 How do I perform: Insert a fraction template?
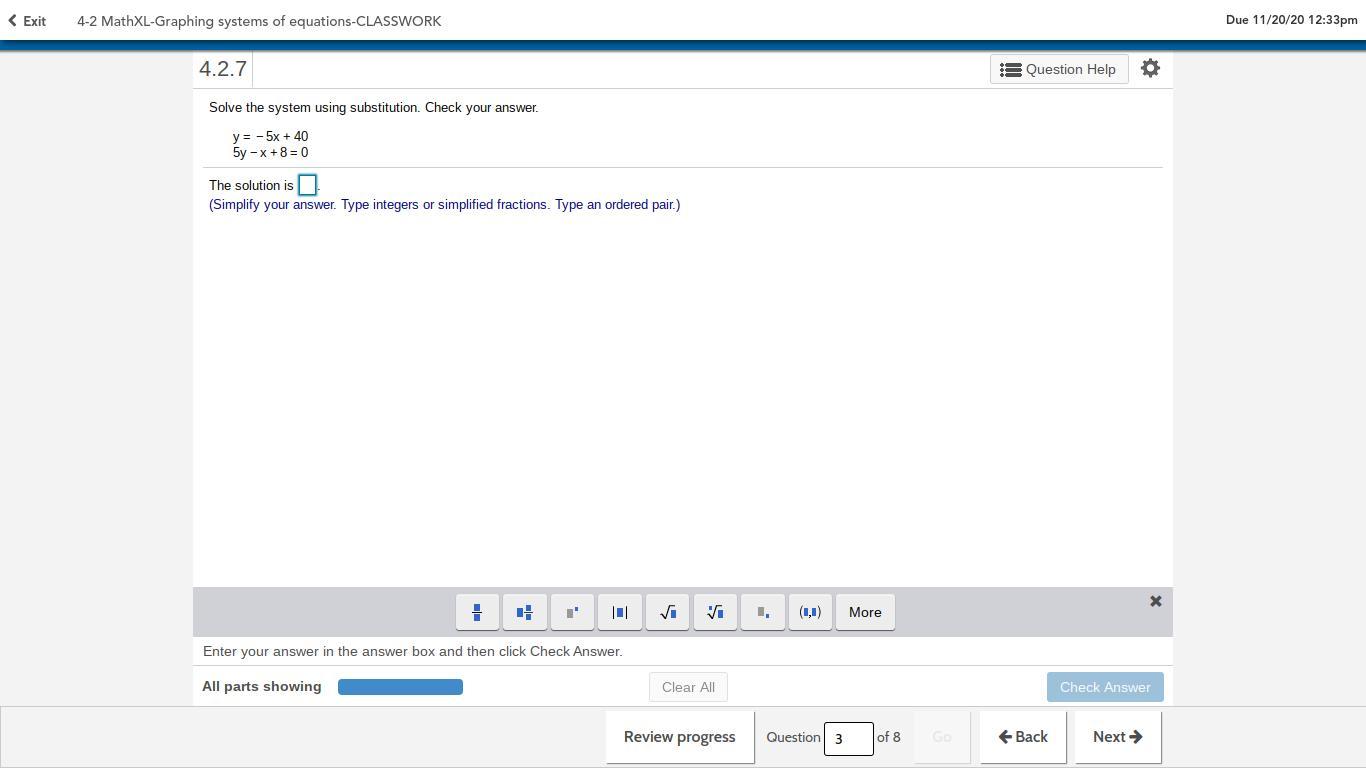click(x=477, y=612)
